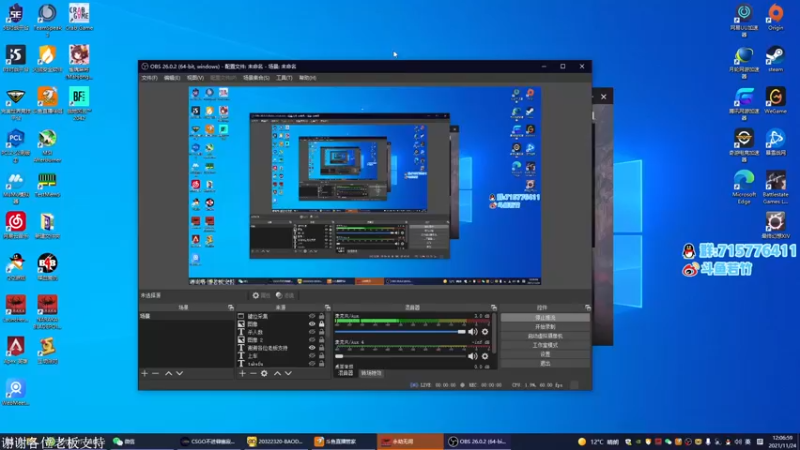The height and width of the screenshot is (450, 800).
Task: Open settings gear for 麦克风/Aux 4 channel
Action: [x=485, y=356]
